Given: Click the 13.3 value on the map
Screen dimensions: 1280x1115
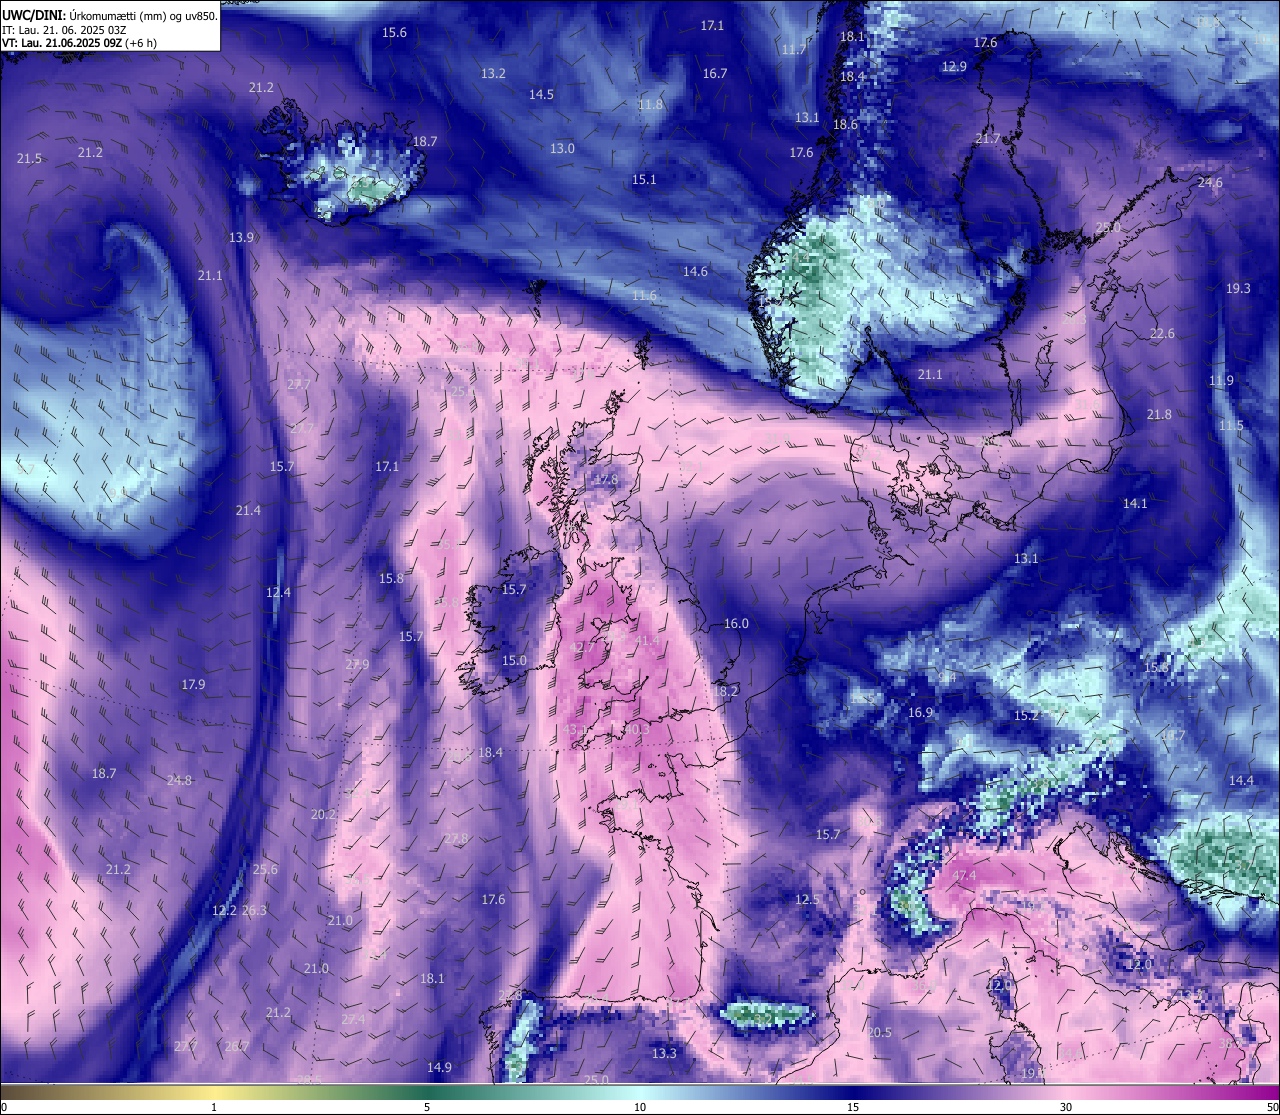Looking at the screenshot, I should point(664,1054).
